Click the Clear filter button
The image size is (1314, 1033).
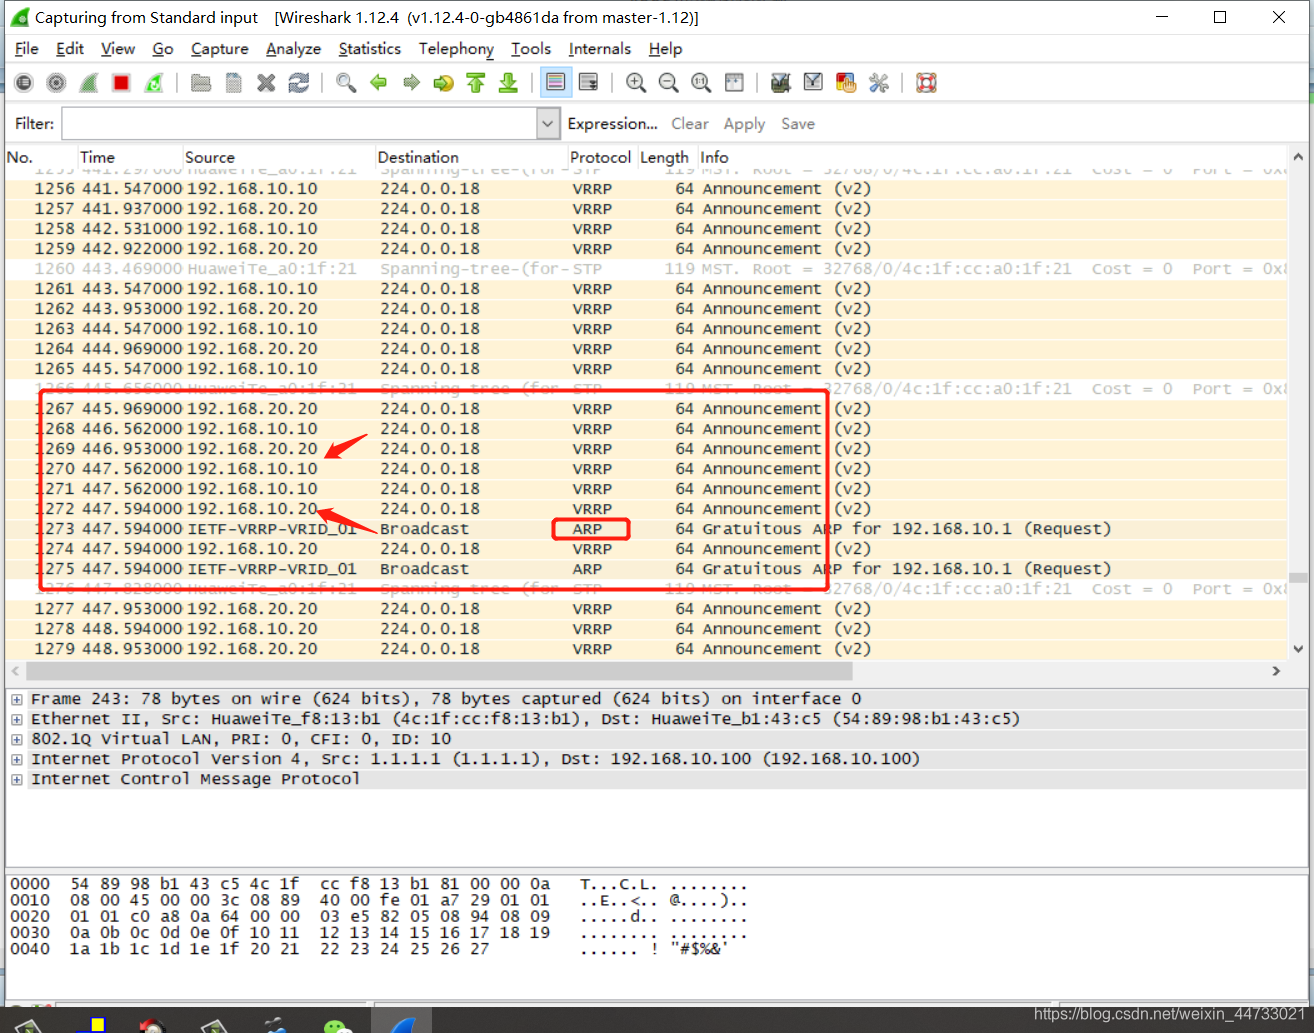pyautogui.click(x=689, y=124)
